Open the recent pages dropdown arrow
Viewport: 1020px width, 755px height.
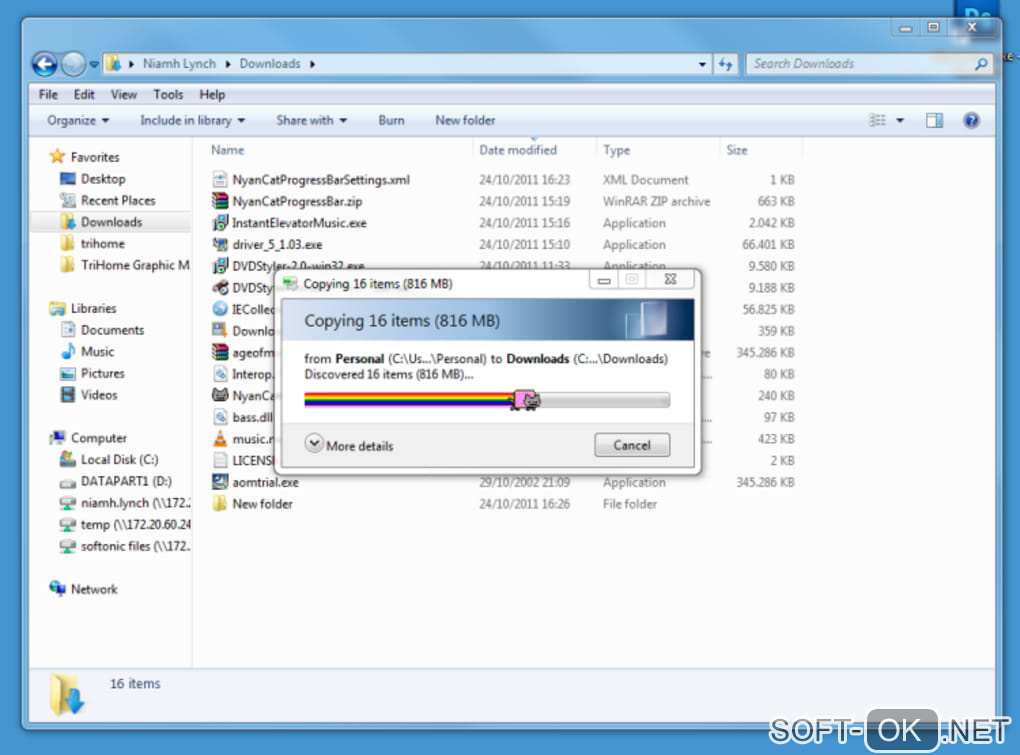[94, 64]
